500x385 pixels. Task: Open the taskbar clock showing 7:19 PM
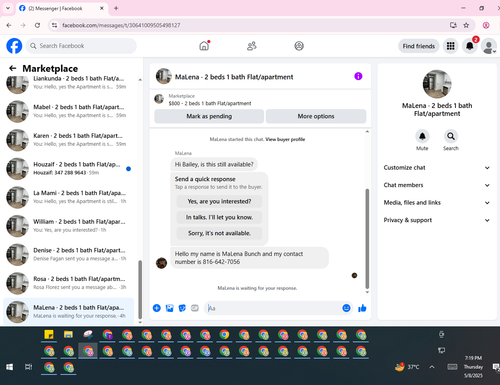pyautogui.click(x=473, y=367)
